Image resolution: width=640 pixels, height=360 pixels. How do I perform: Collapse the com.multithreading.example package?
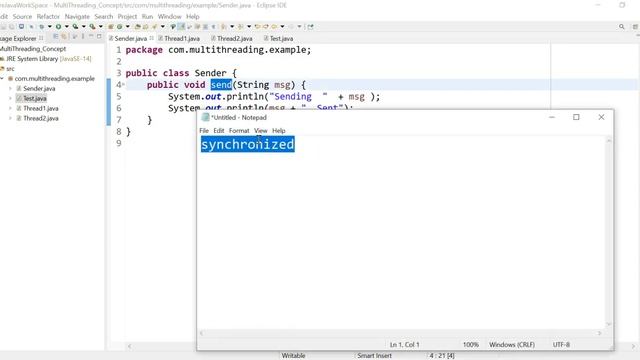2,78
